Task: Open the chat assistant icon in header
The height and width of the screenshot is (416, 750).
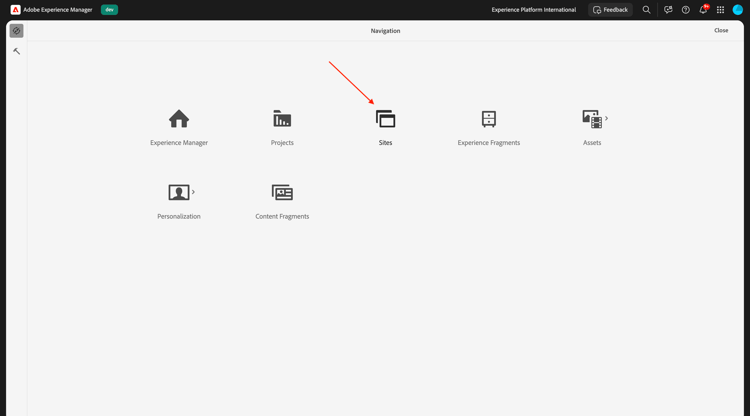Action: pyautogui.click(x=668, y=10)
